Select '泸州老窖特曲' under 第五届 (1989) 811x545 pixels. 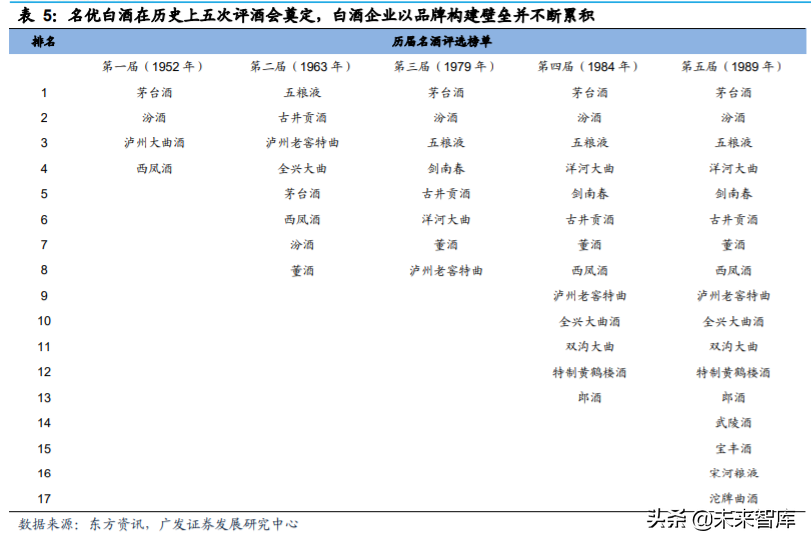click(733, 296)
